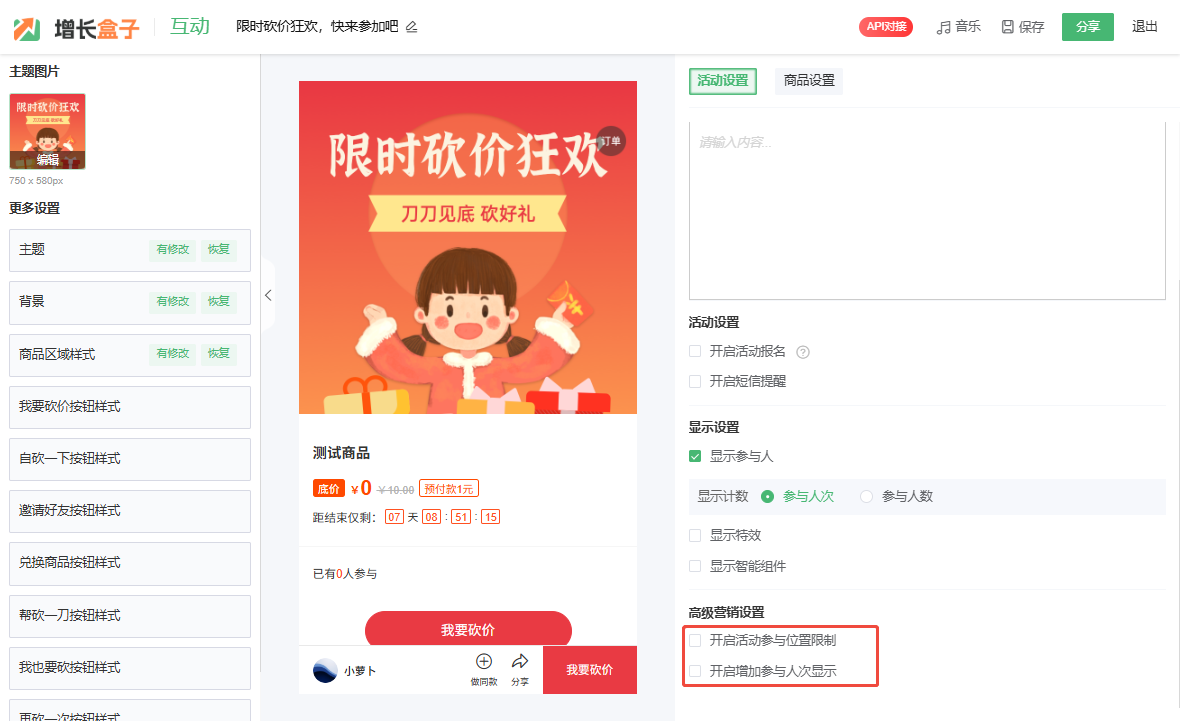Click the pencil icon to edit the title

[412, 27]
